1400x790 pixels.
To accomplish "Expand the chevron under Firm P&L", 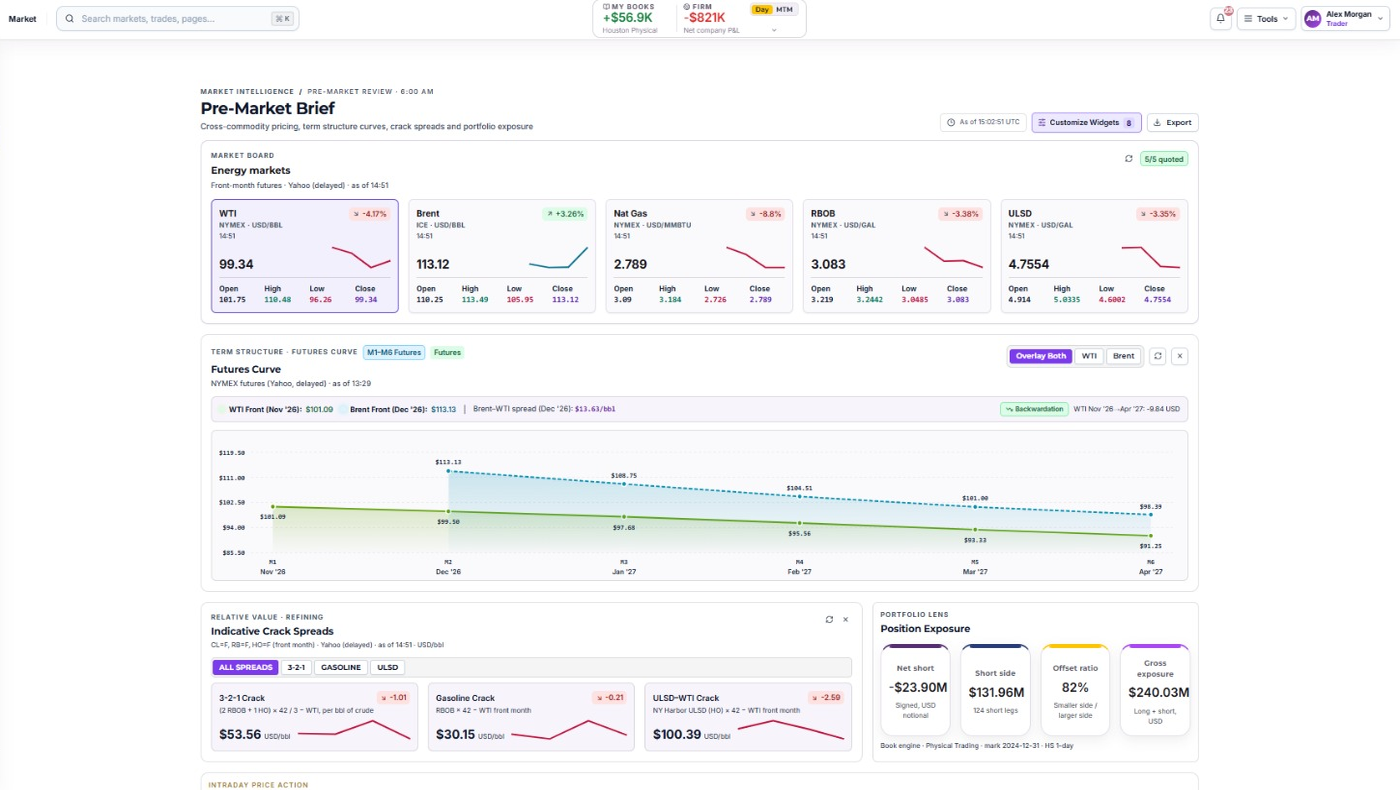I will click(x=774, y=31).
